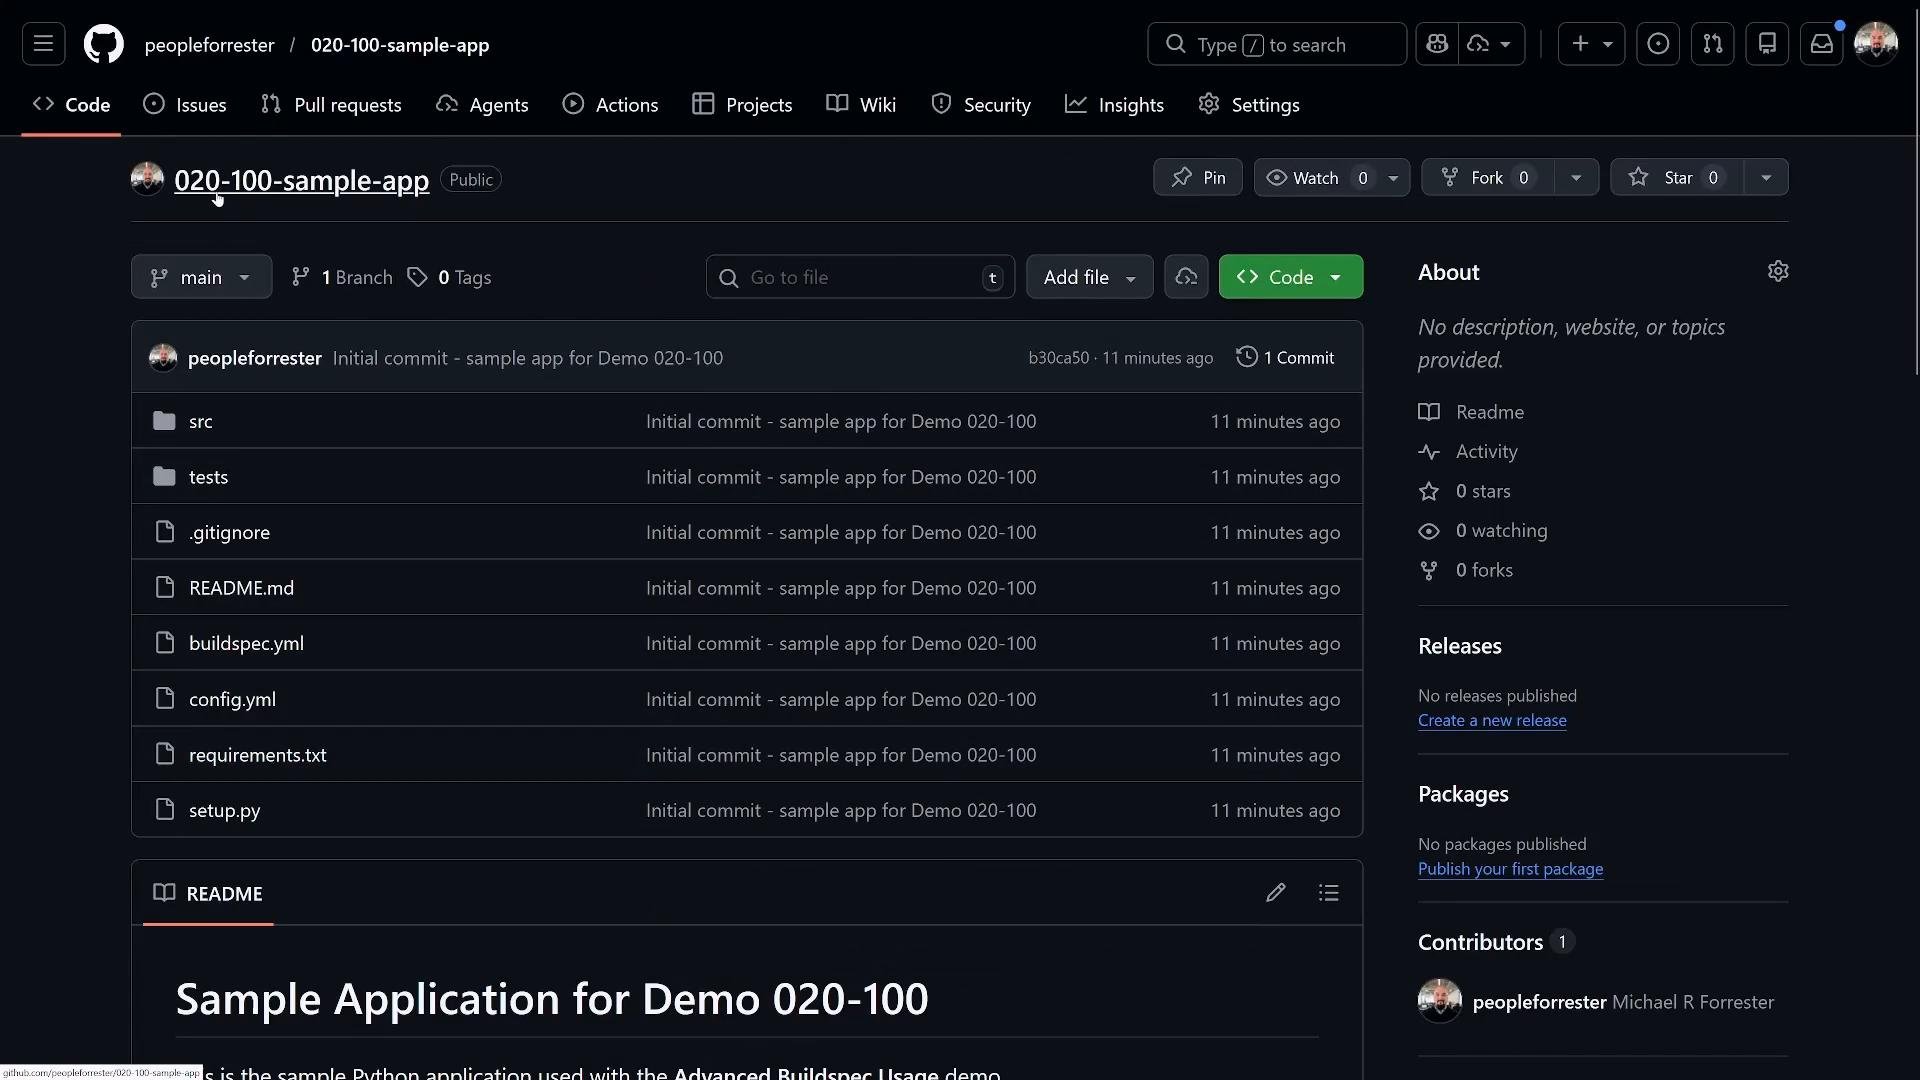Open README outline list icon
The width and height of the screenshot is (1920, 1080).
pos(1328,893)
